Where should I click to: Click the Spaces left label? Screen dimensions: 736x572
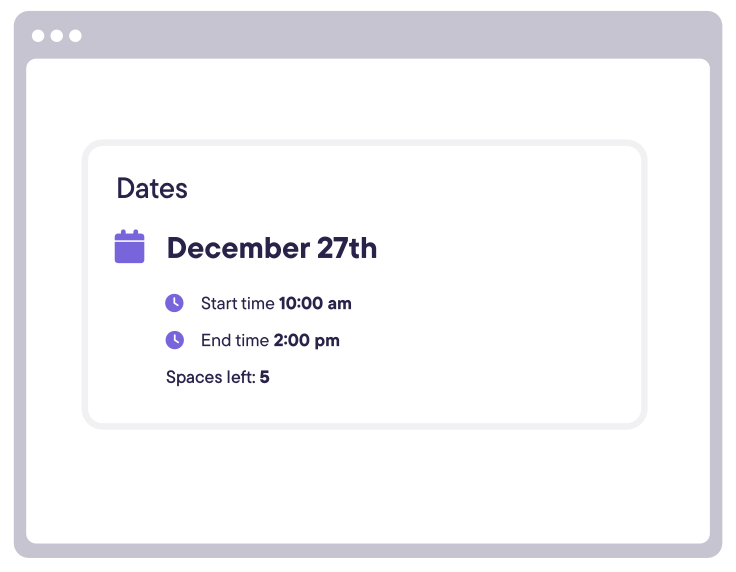[x=211, y=377]
